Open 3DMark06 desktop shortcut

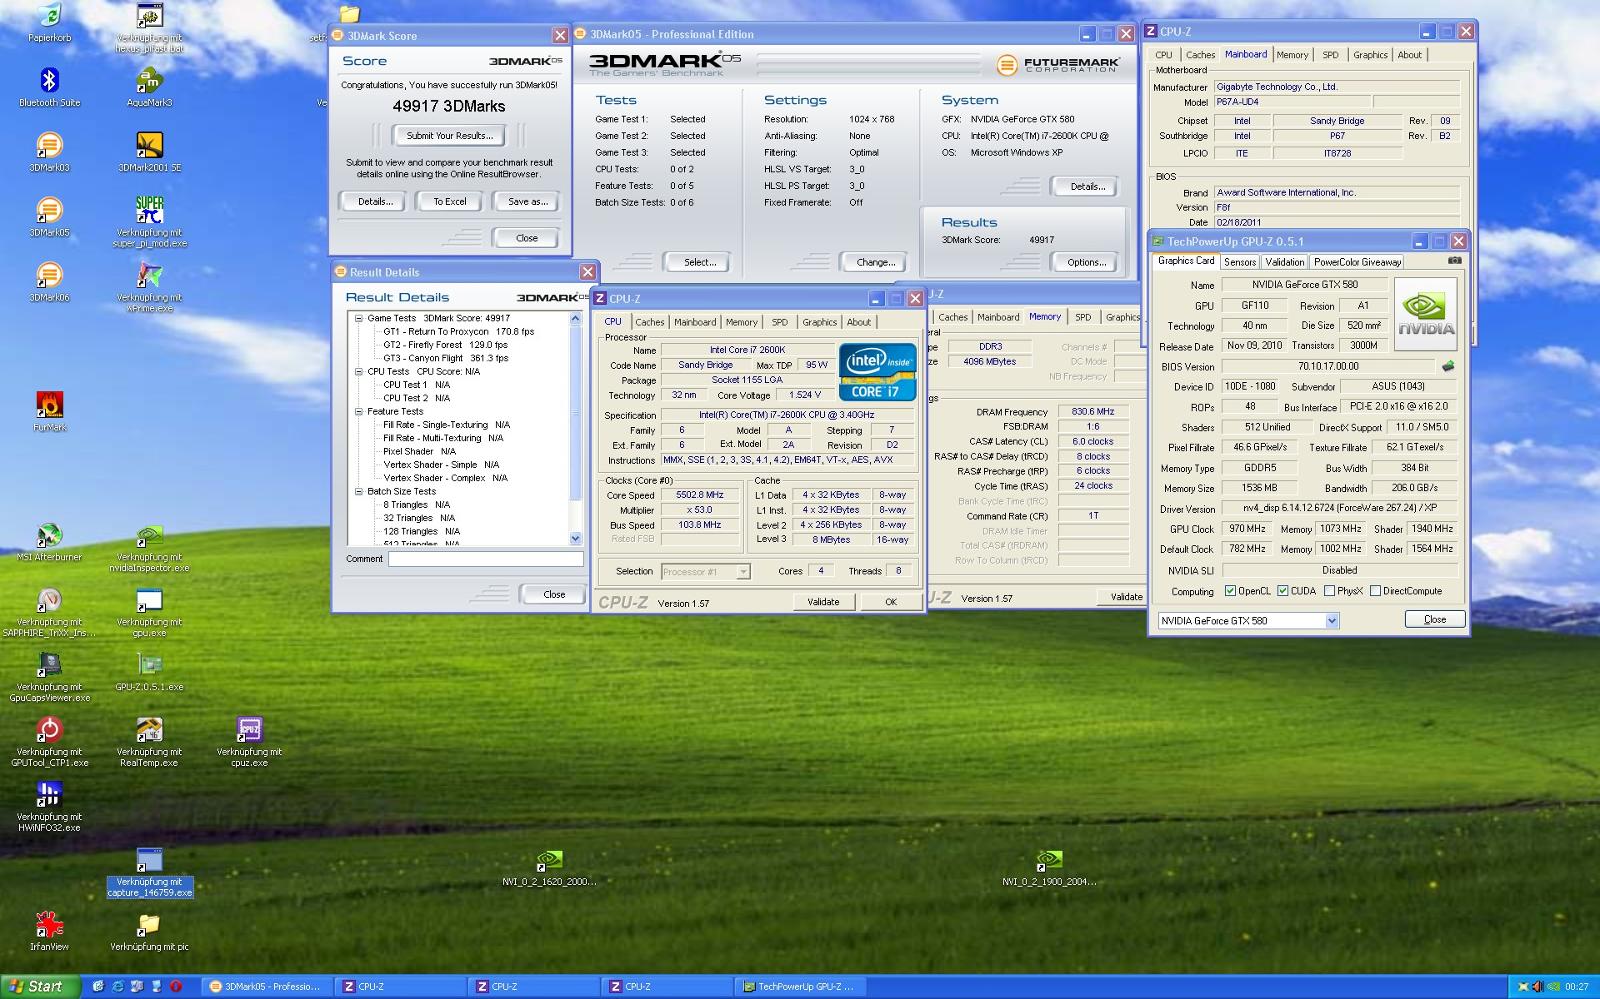[x=49, y=276]
